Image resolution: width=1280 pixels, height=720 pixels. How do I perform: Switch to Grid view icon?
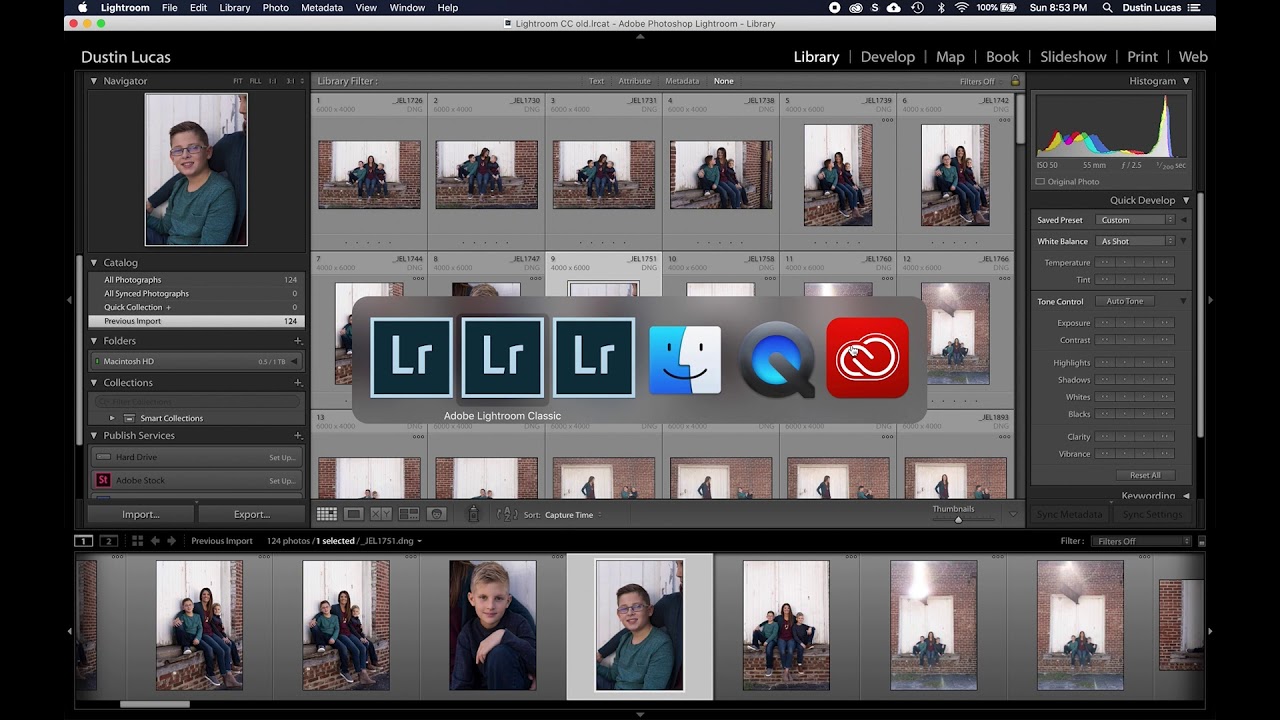(x=327, y=514)
